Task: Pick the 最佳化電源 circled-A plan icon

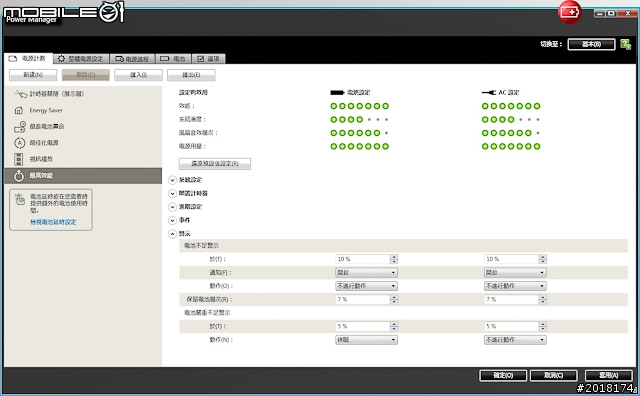Action: tap(20, 143)
